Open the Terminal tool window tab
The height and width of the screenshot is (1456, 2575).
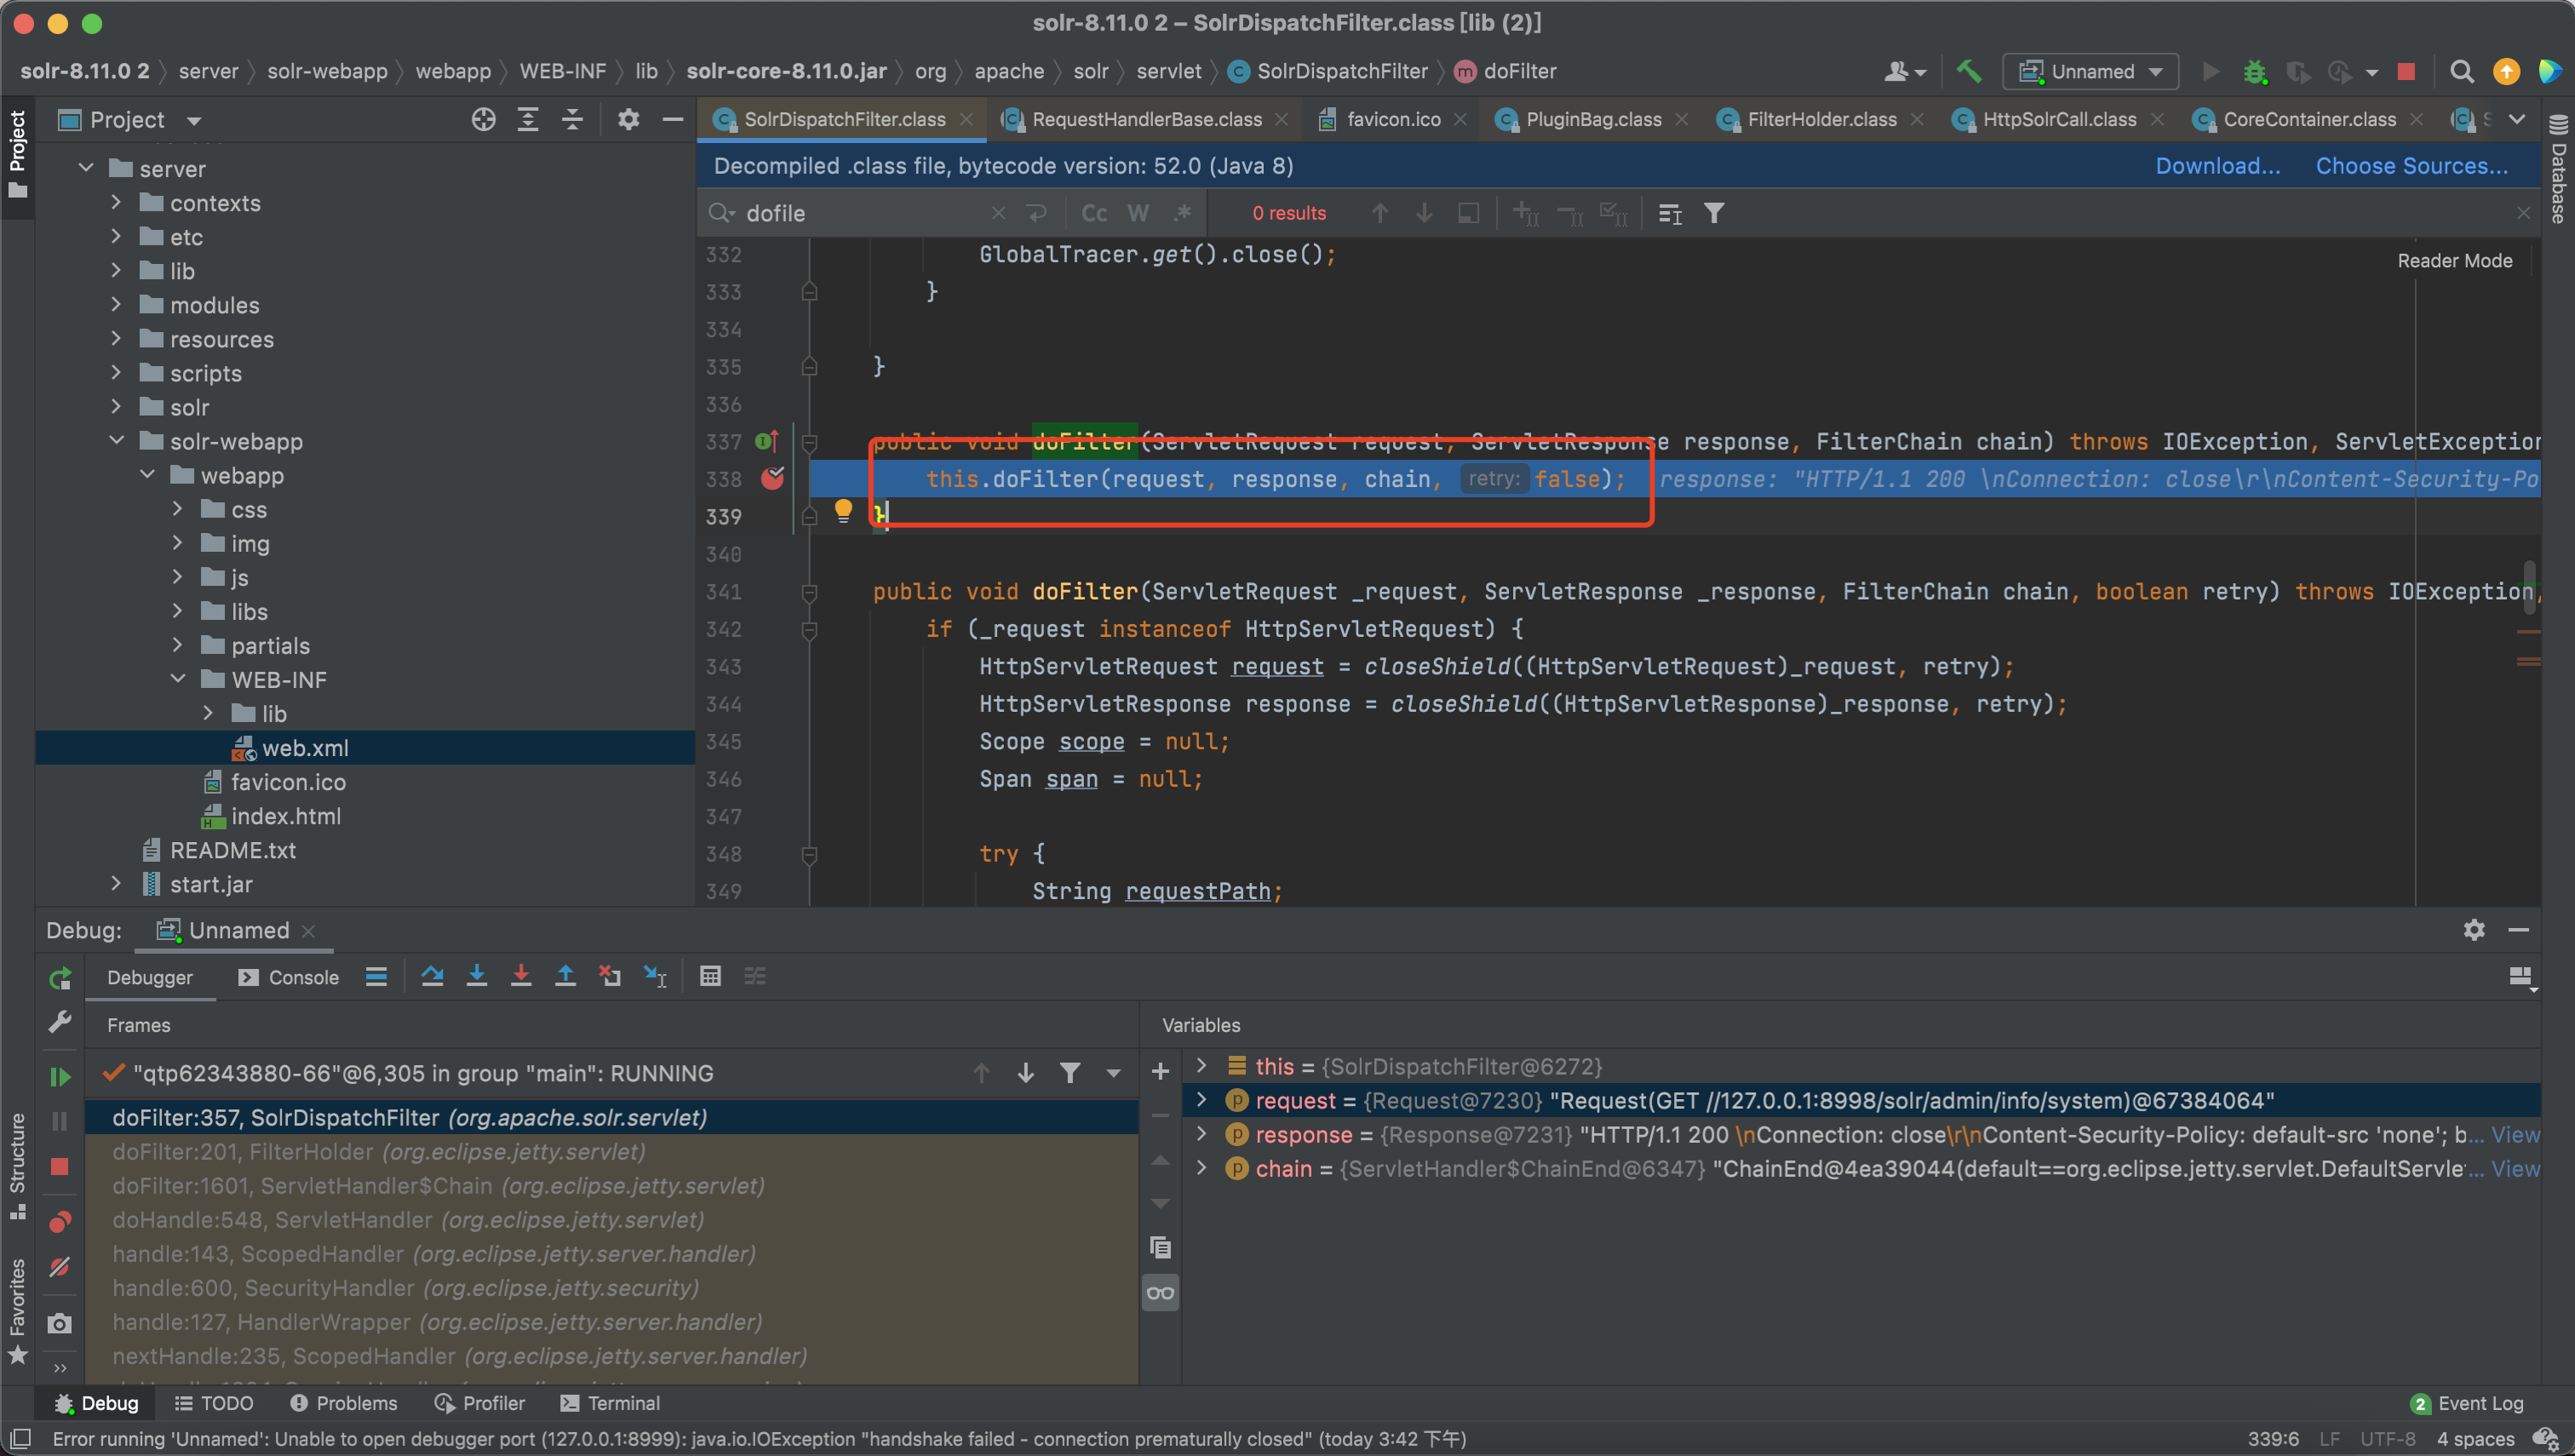(610, 1403)
